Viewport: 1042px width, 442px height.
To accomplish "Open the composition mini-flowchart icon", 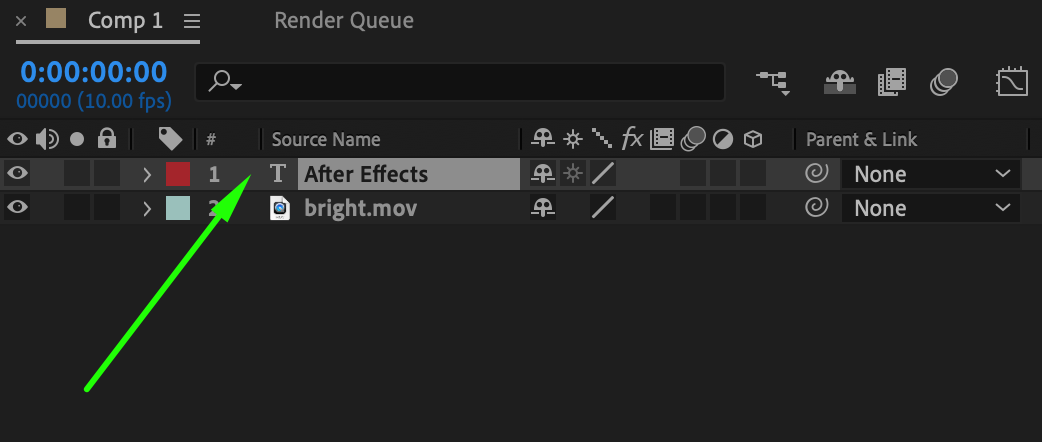I will click(x=774, y=82).
